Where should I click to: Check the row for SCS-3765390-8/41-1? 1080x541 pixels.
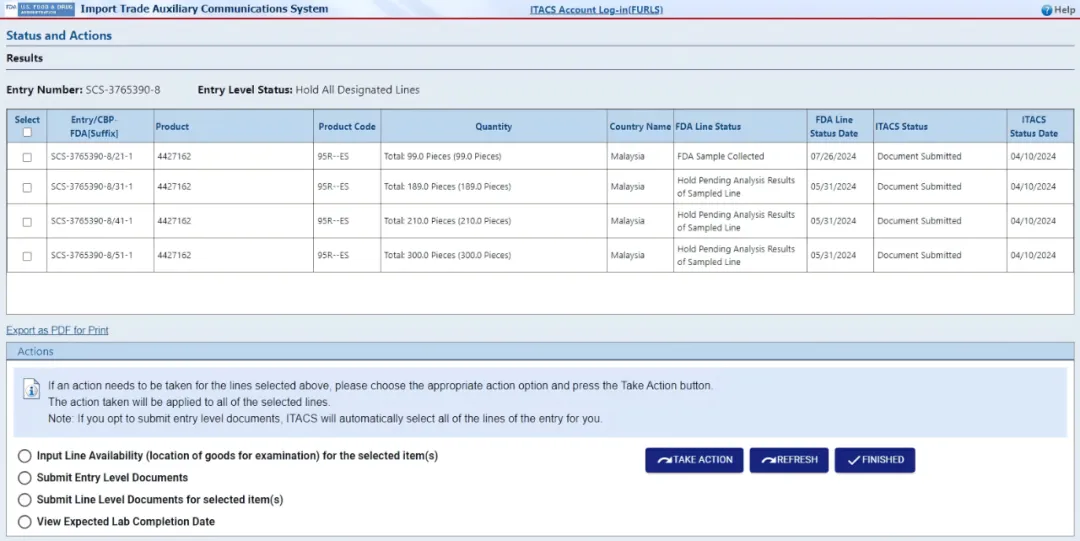(x=27, y=222)
